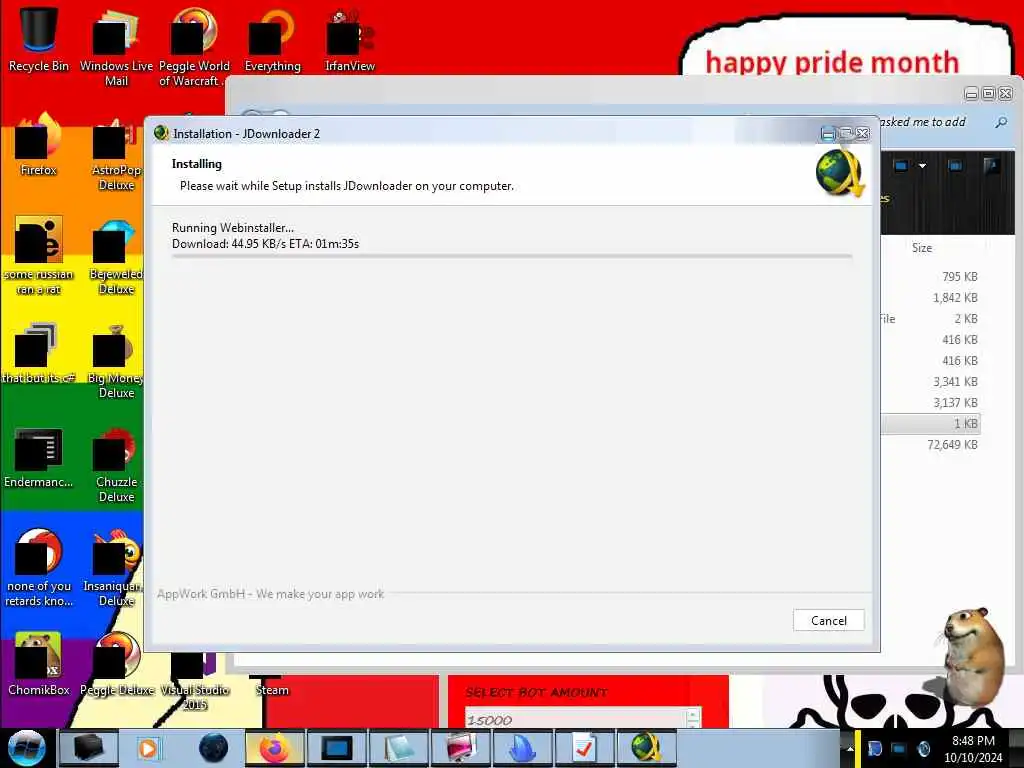Screen dimensions: 1024x768
Task: Select the Firefox desktop shortcut
Action: 39,144
